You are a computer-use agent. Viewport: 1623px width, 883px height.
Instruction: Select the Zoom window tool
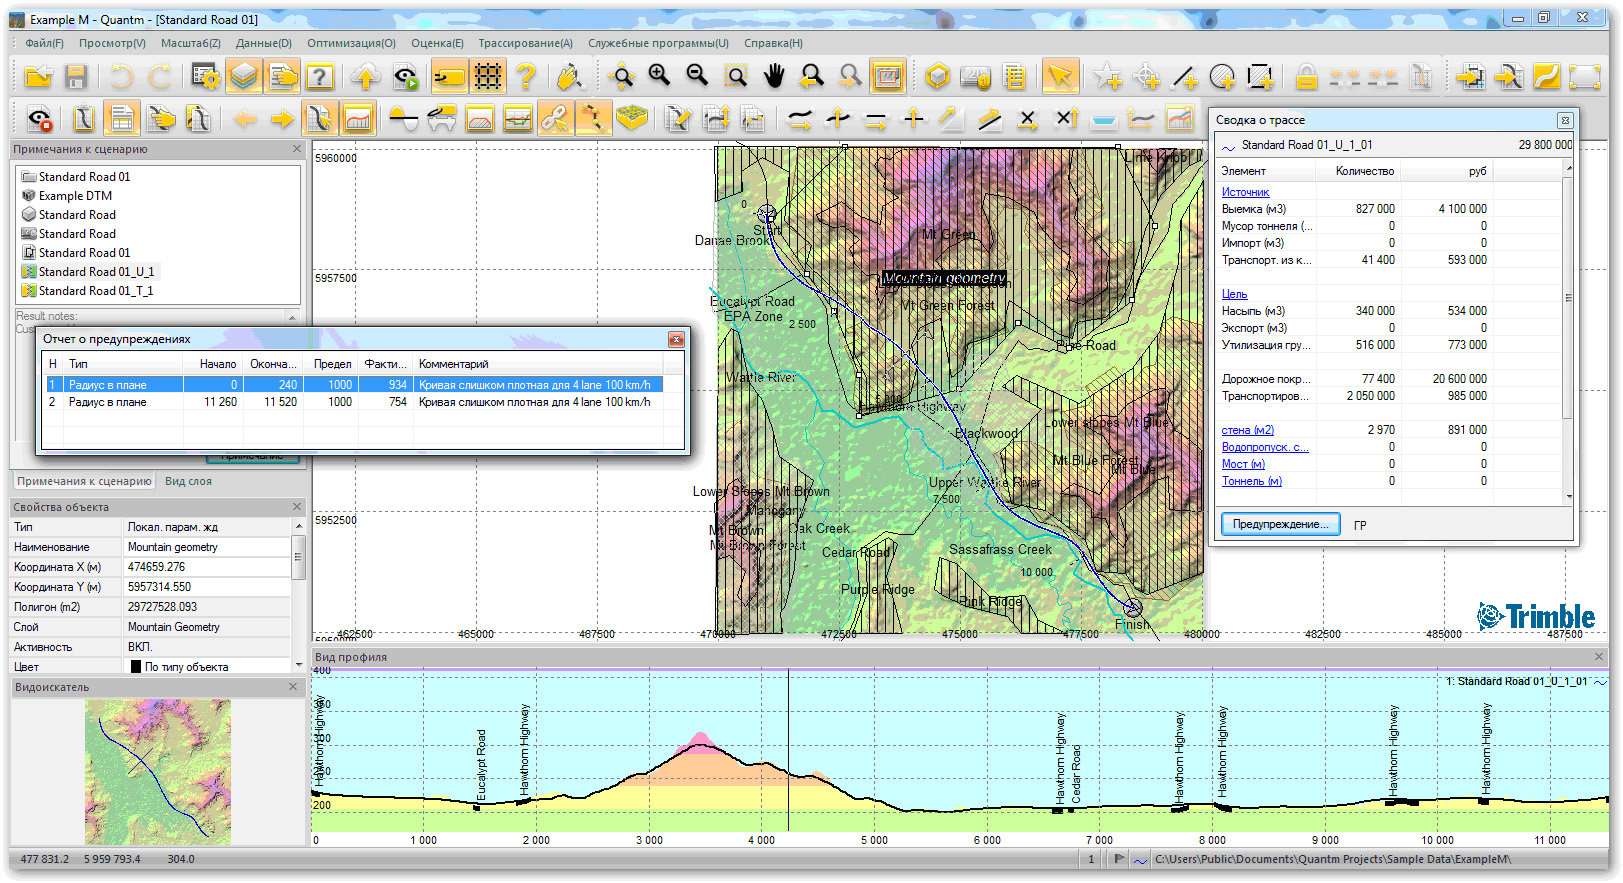point(736,76)
